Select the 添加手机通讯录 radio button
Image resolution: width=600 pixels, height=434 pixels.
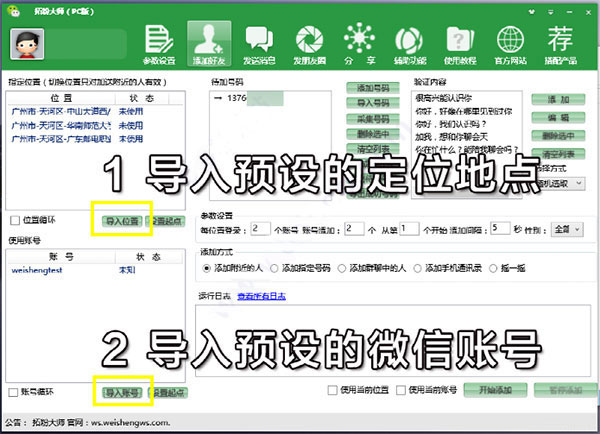(417, 268)
